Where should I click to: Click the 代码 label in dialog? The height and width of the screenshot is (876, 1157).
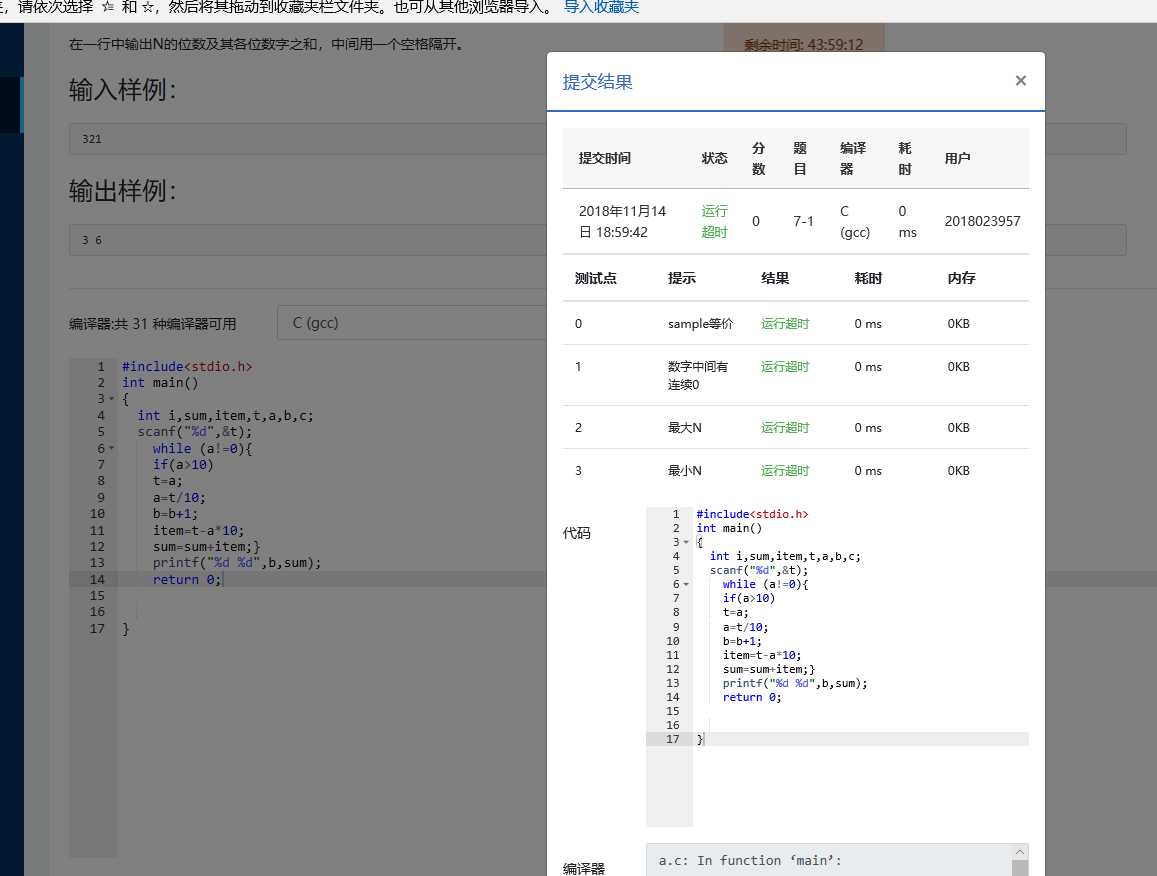pyautogui.click(x=576, y=533)
